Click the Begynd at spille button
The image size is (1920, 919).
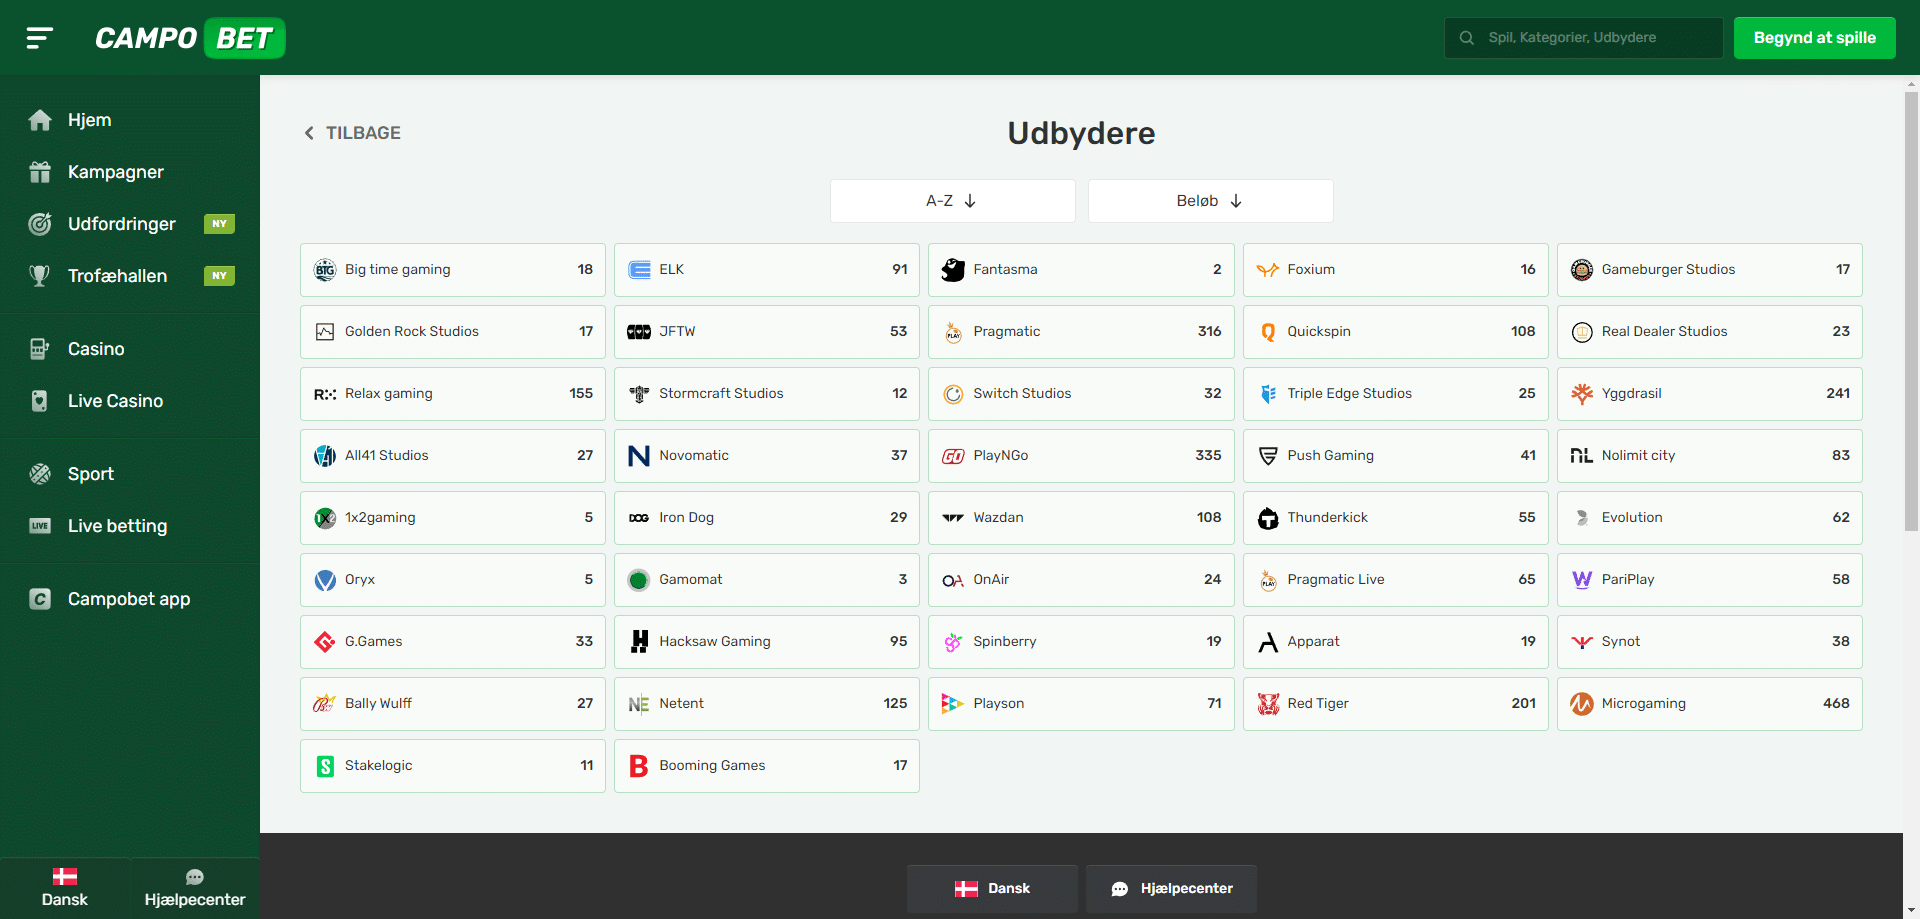click(x=1814, y=38)
